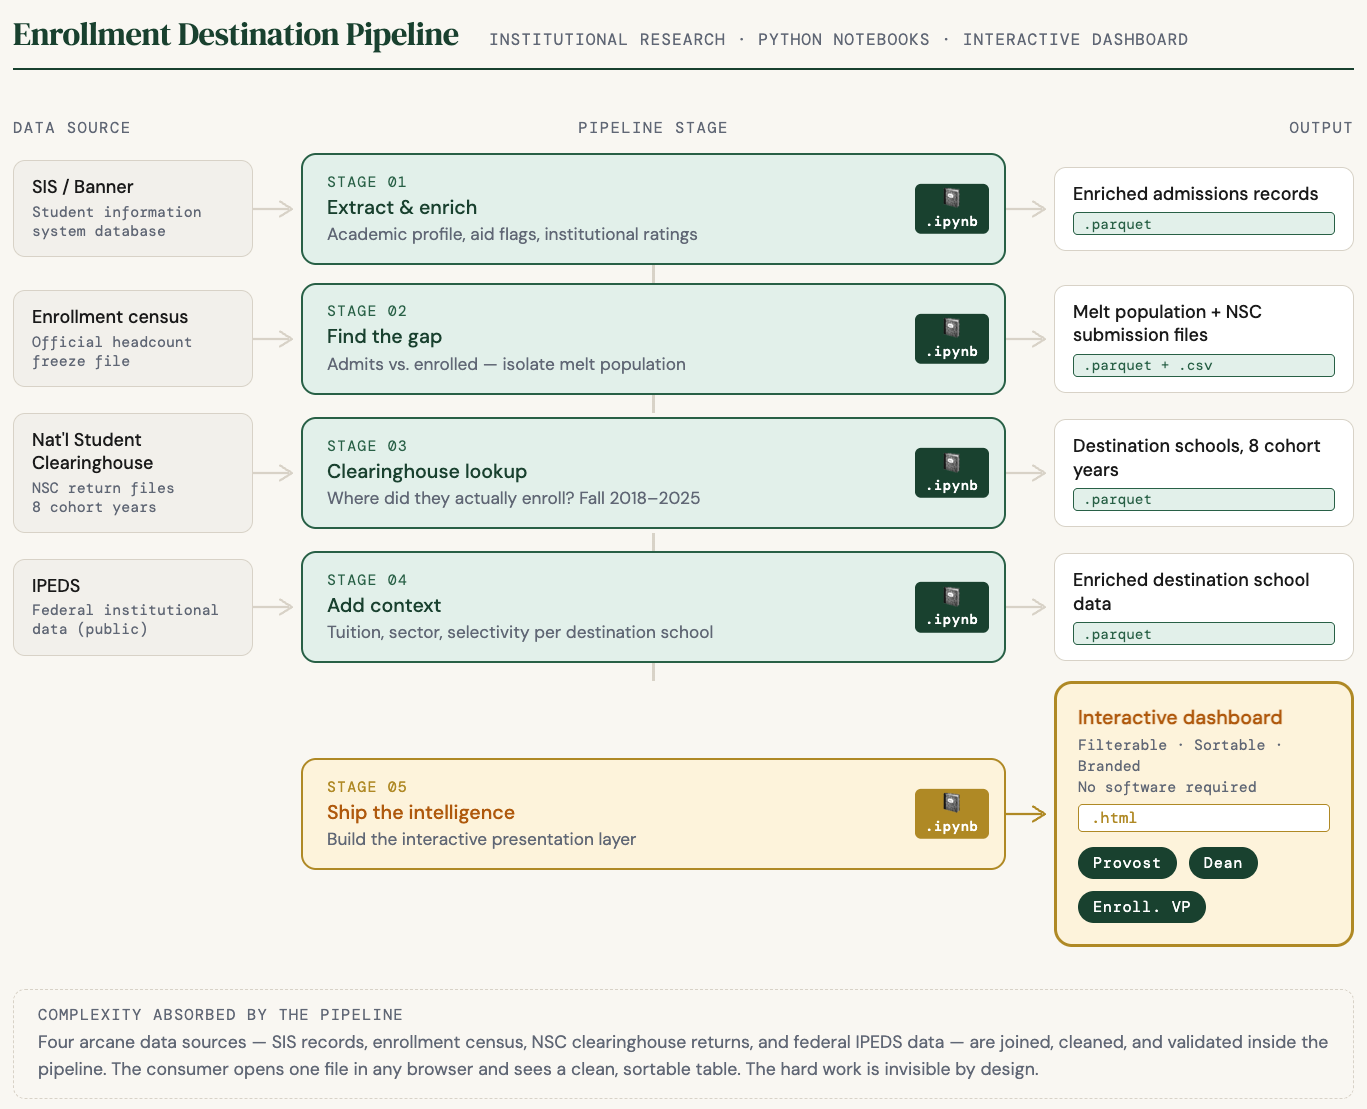Click Enriched destination school data title

click(x=1191, y=592)
